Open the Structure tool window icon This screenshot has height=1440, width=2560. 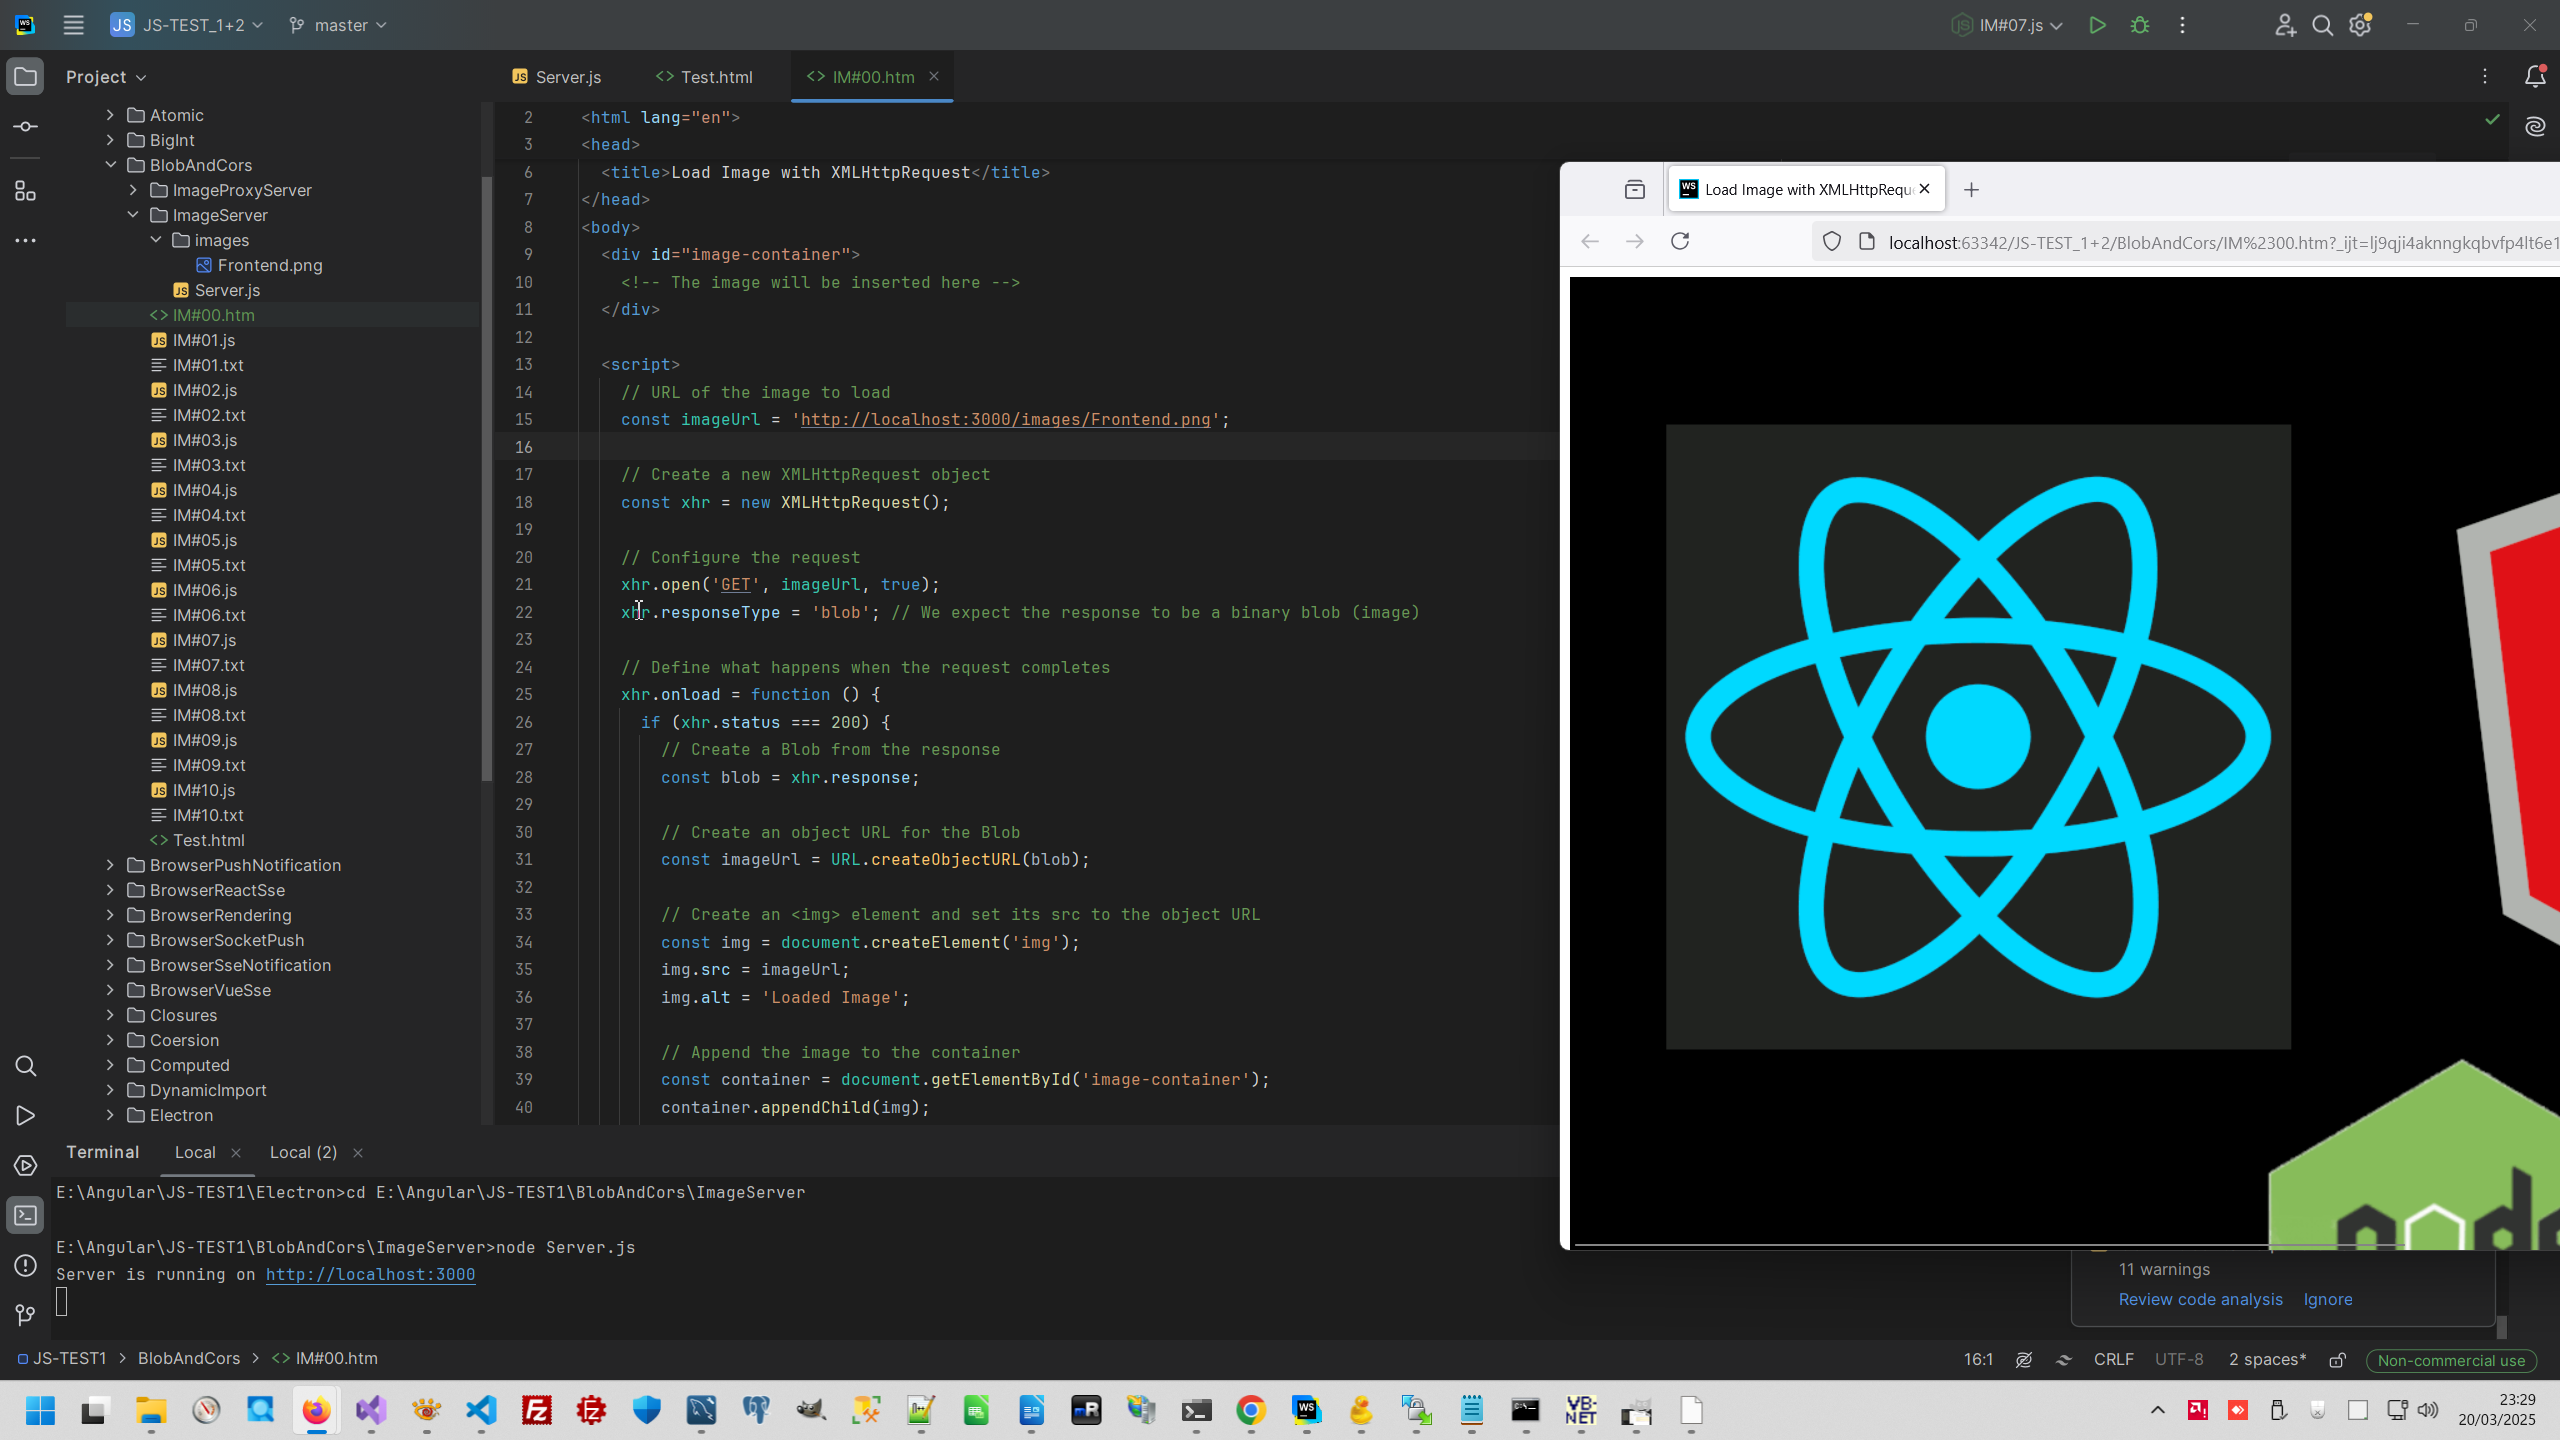click(x=26, y=191)
